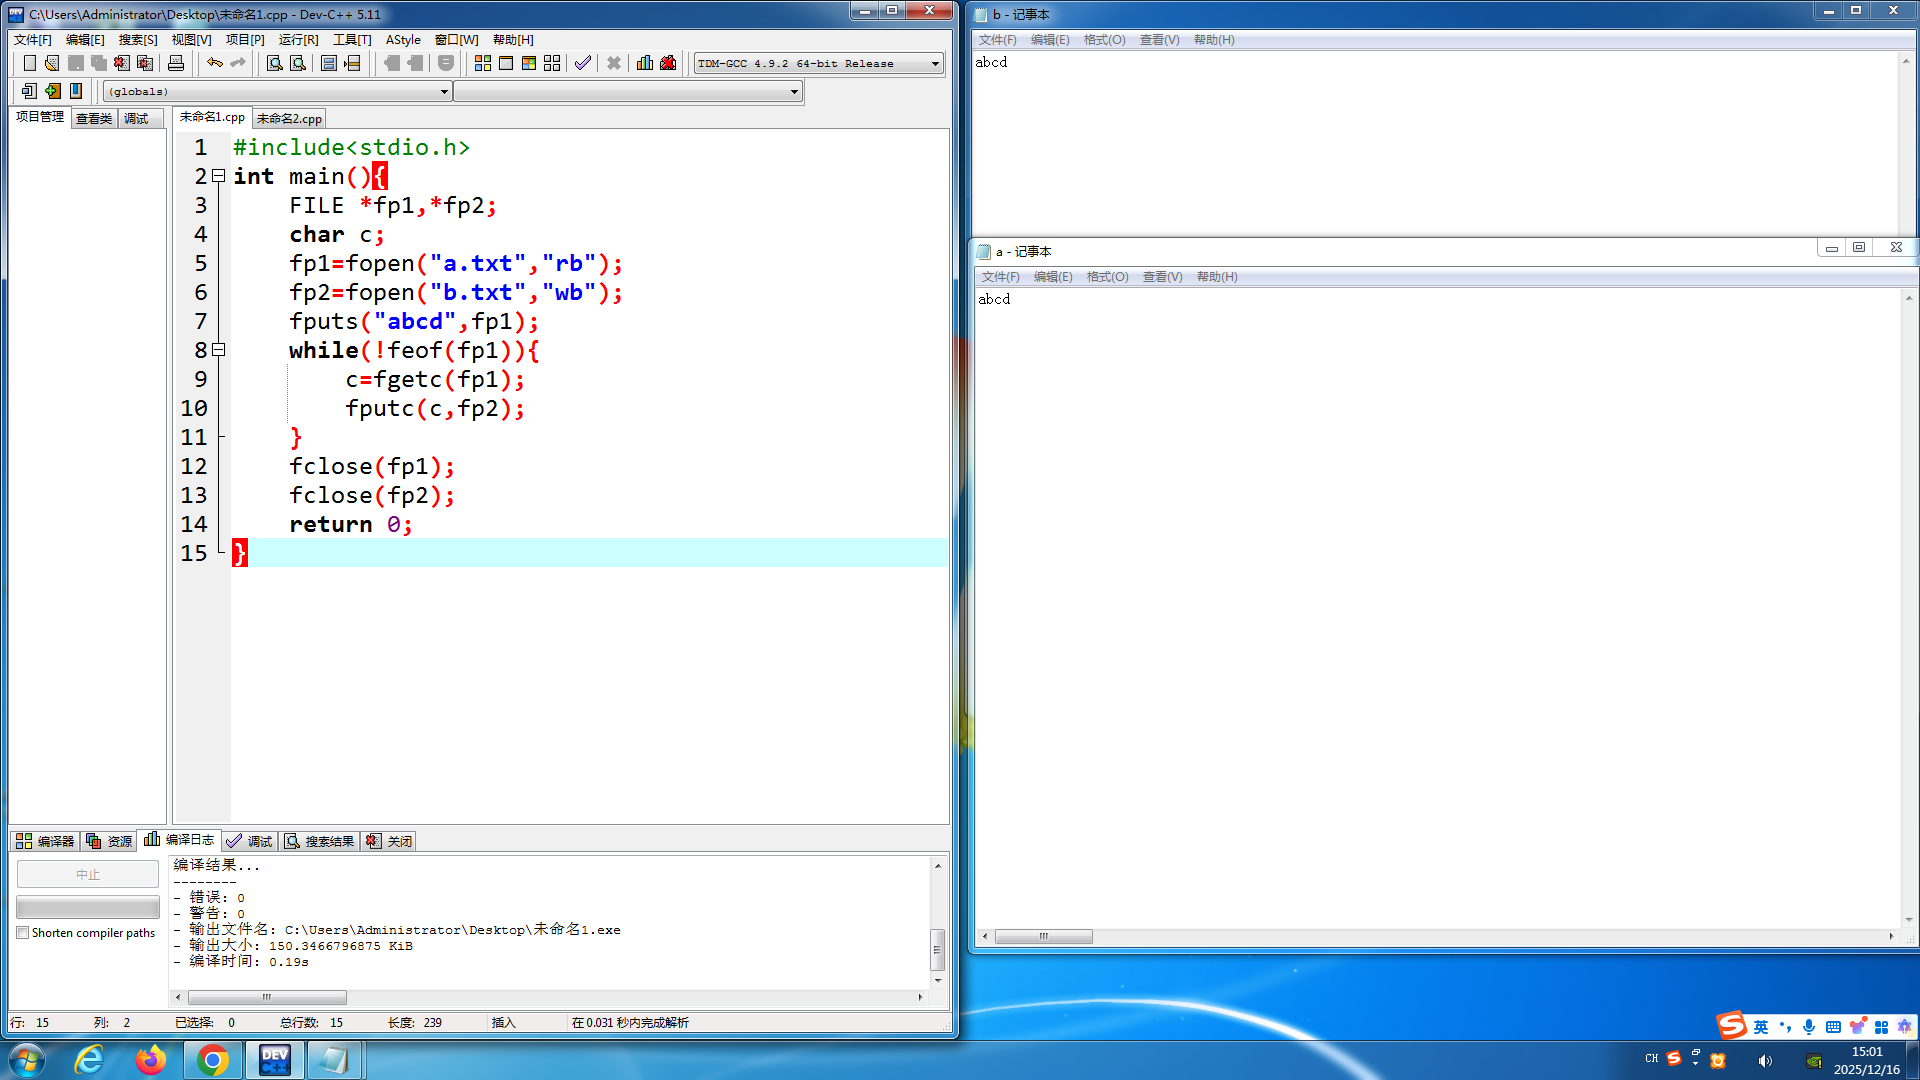Image resolution: width=1920 pixels, height=1080 pixels.
Task: Click the Print icon in toolbar
Action: [x=176, y=63]
